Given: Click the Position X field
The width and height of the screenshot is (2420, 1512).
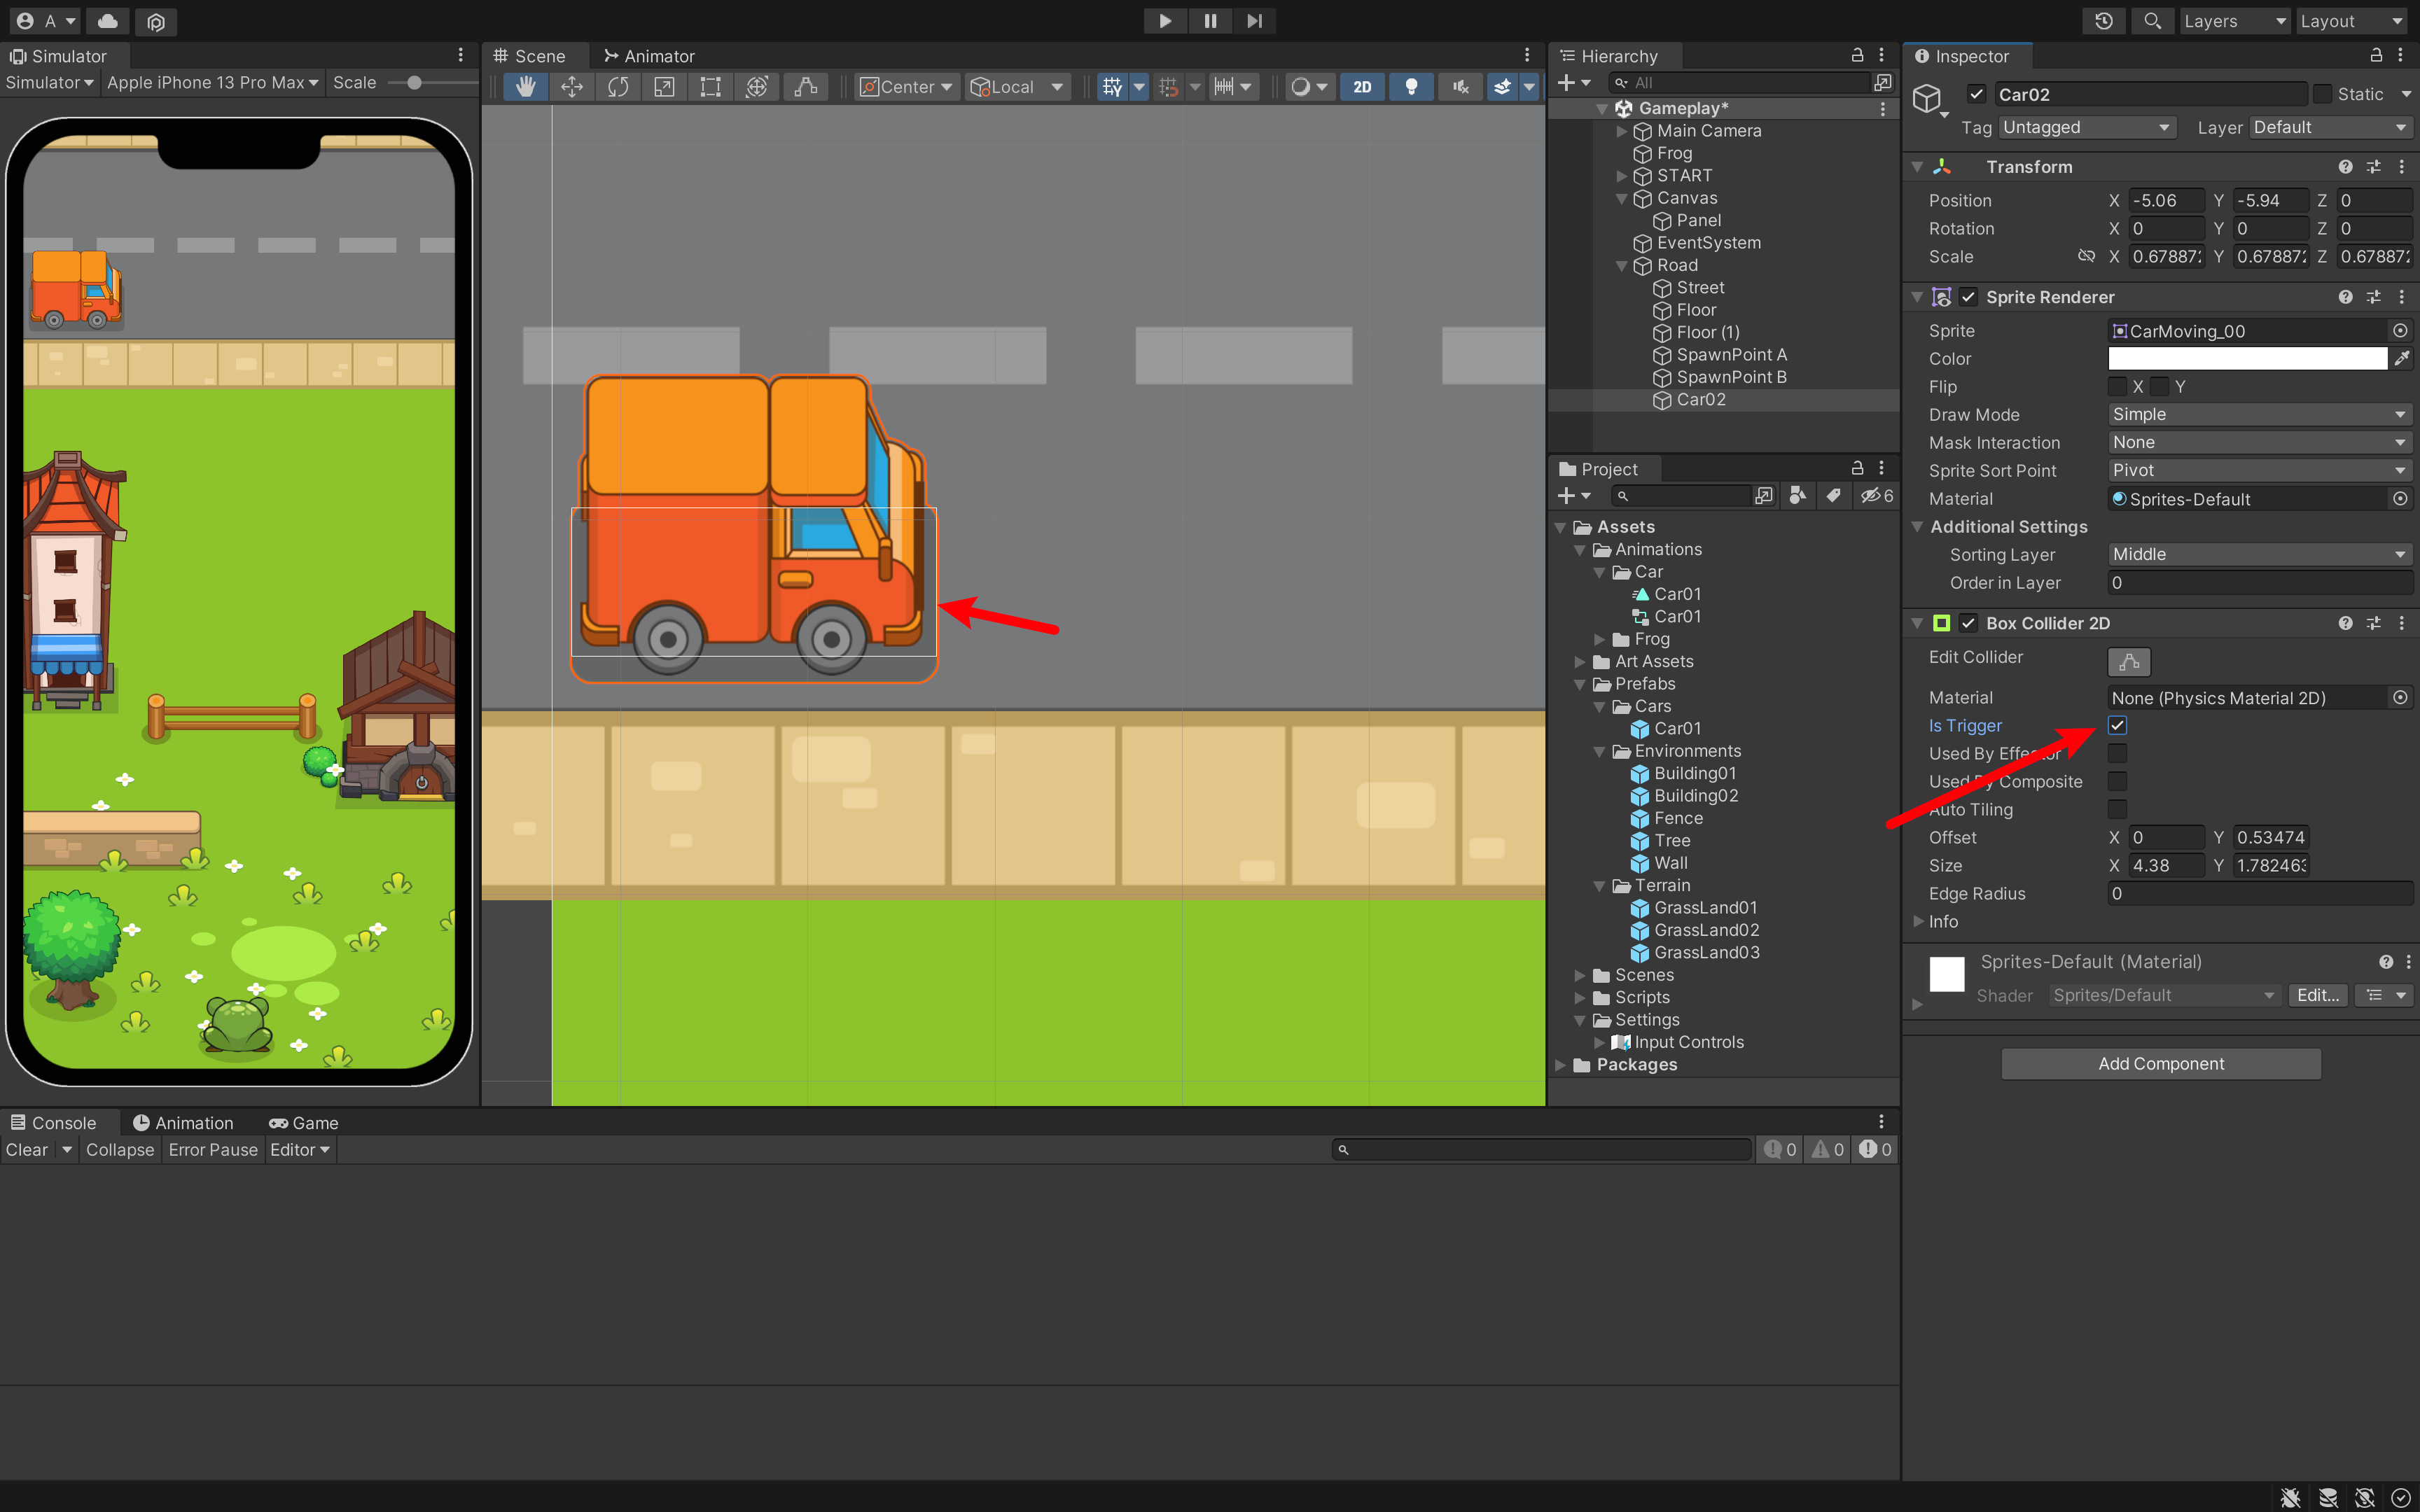Looking at the screenshot, I should click(2166, 200).
